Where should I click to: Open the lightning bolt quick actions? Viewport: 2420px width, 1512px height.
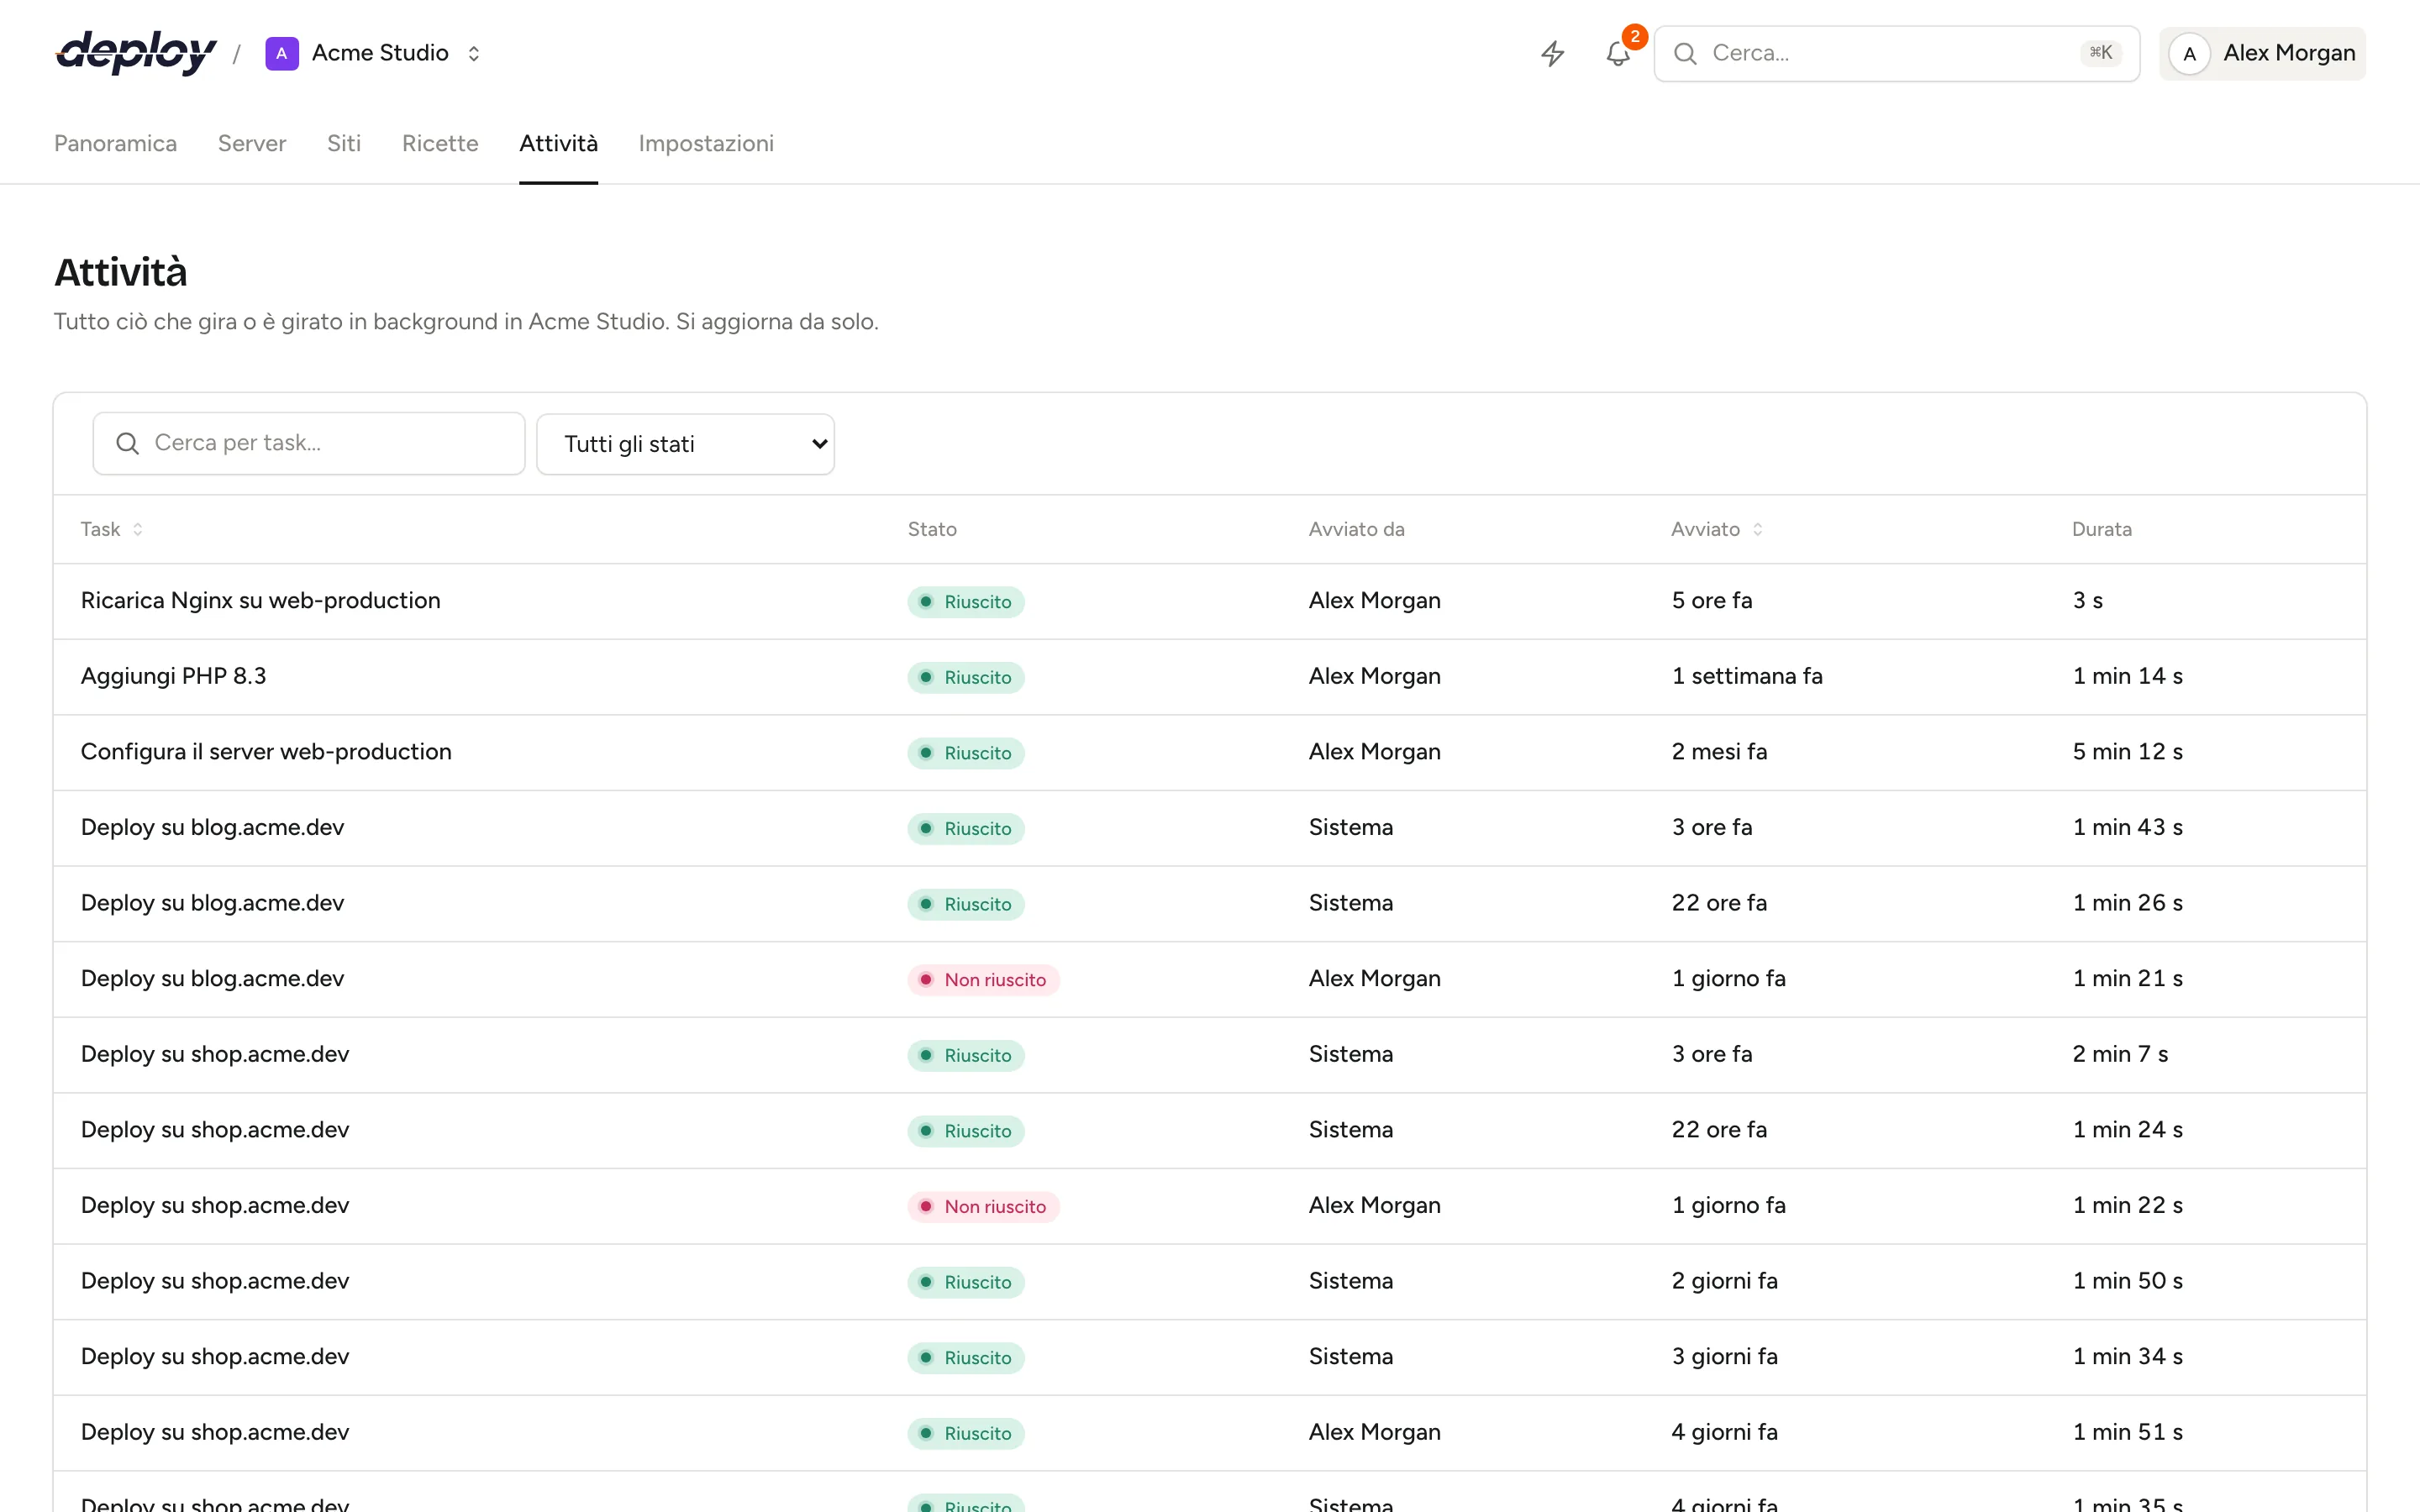1552,53
